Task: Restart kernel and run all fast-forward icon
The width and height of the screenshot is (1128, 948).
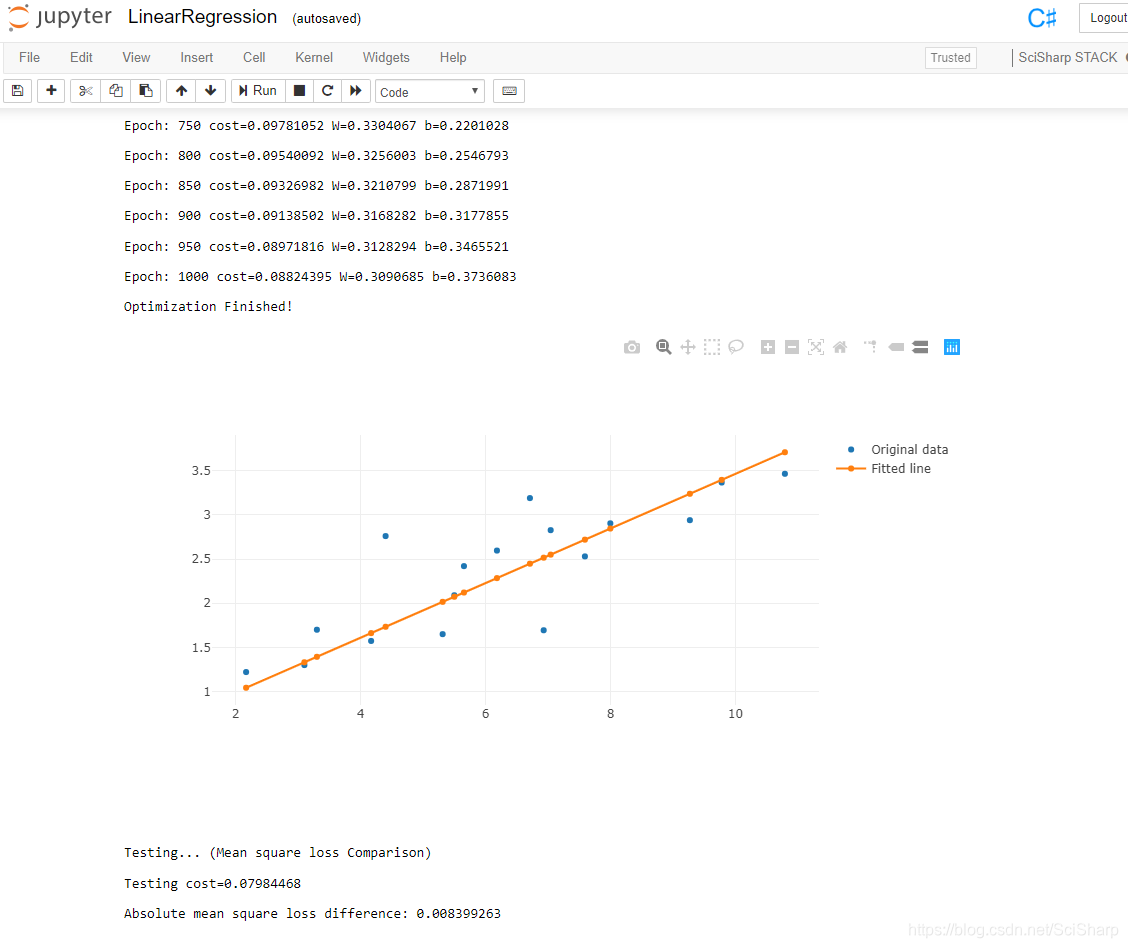Action: [x=356, y=91]
